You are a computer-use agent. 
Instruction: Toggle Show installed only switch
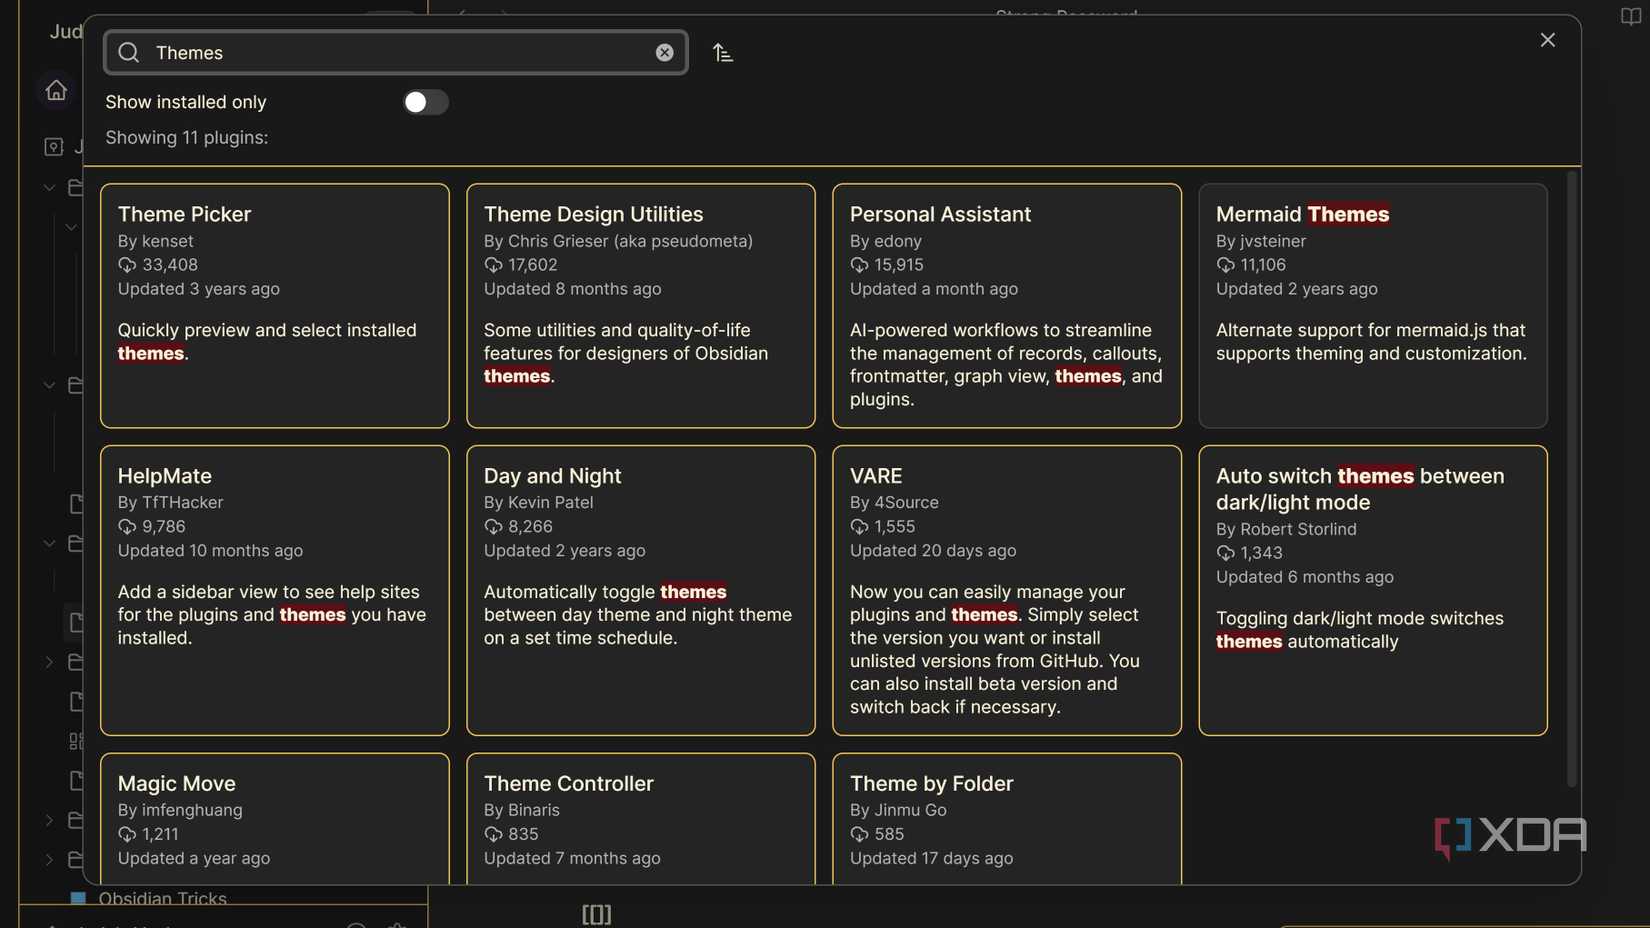coord(425,102)
